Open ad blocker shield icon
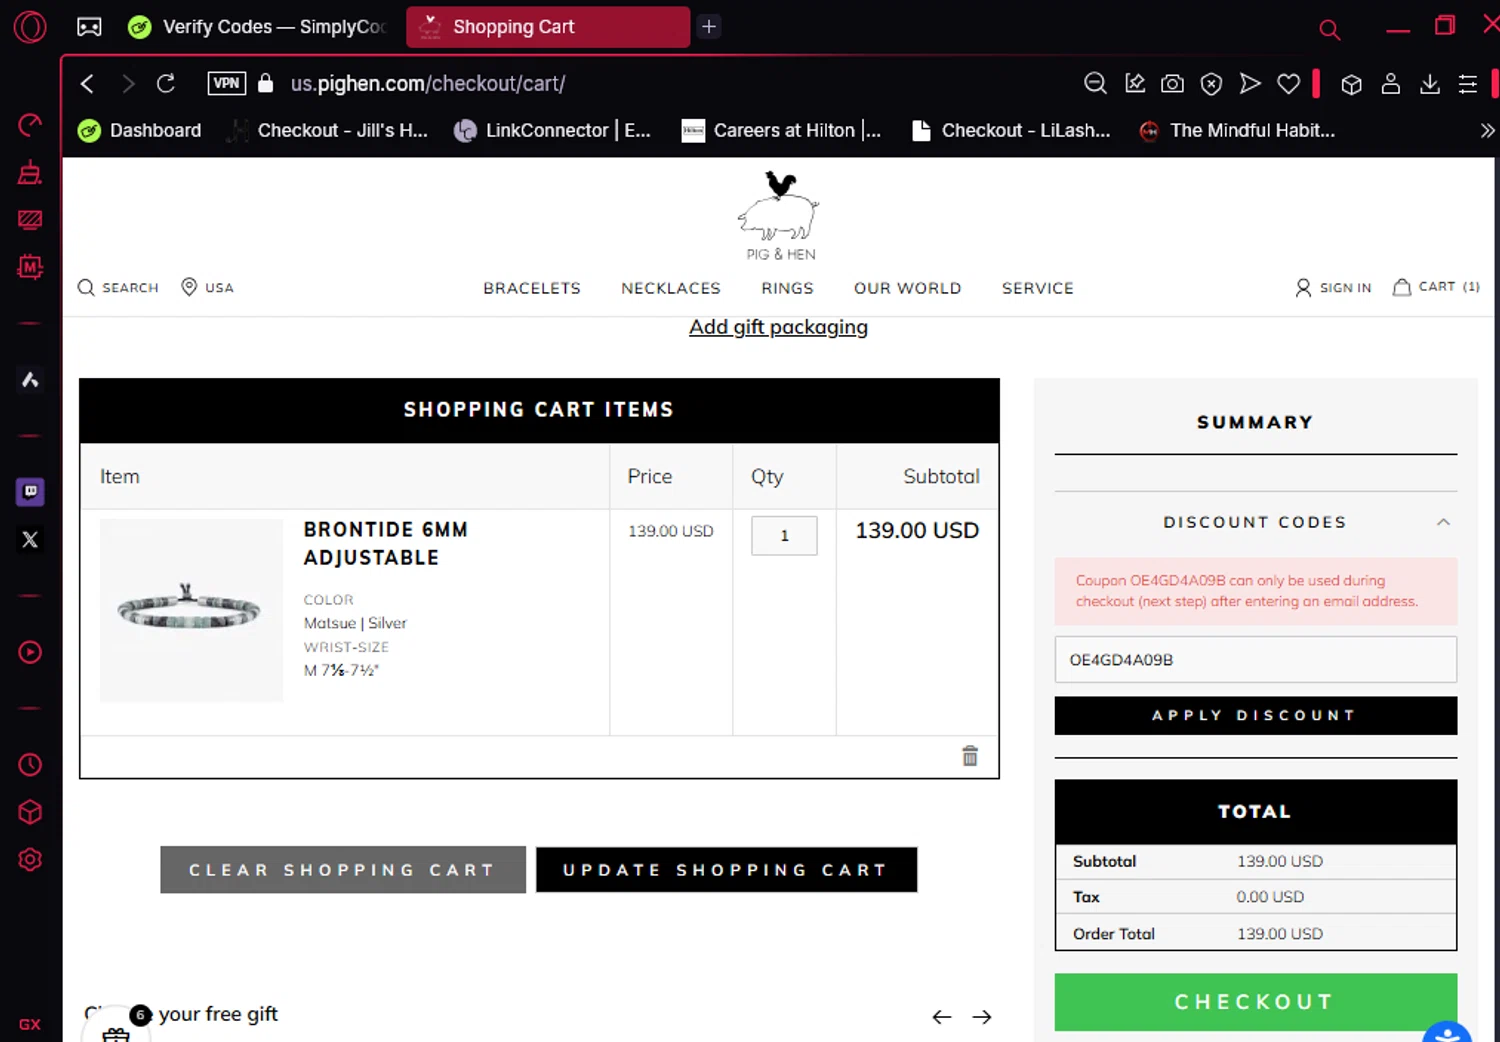Viewport: 1500px width, 1042px height. point(1211,84)
